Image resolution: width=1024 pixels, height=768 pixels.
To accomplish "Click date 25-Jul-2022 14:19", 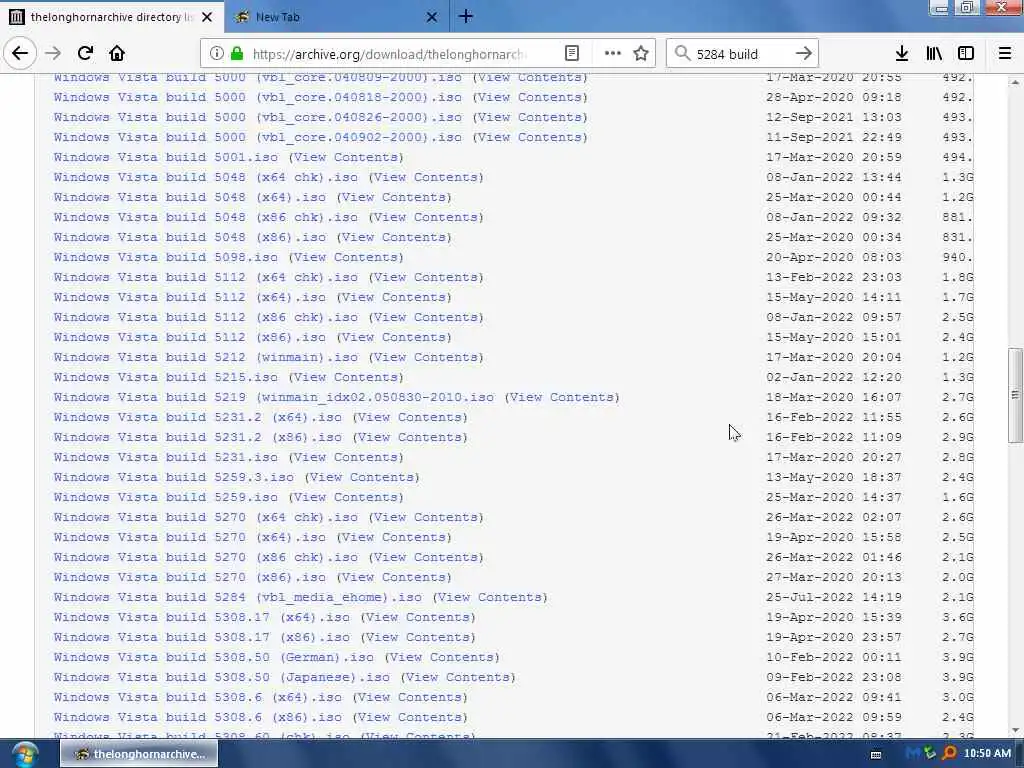I will pyautogui.click(x=834, y=597).
